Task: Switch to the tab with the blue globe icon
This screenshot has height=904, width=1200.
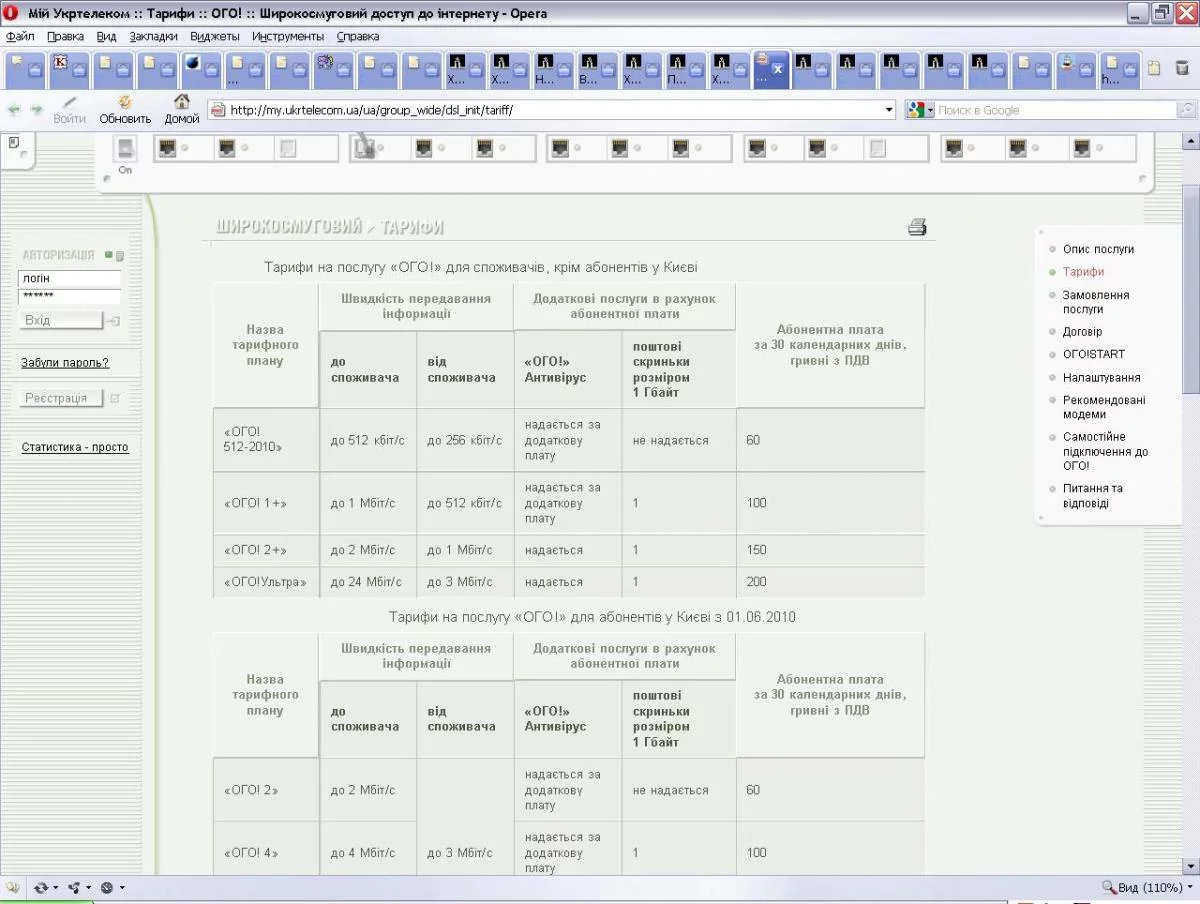Action: (203, 69)
